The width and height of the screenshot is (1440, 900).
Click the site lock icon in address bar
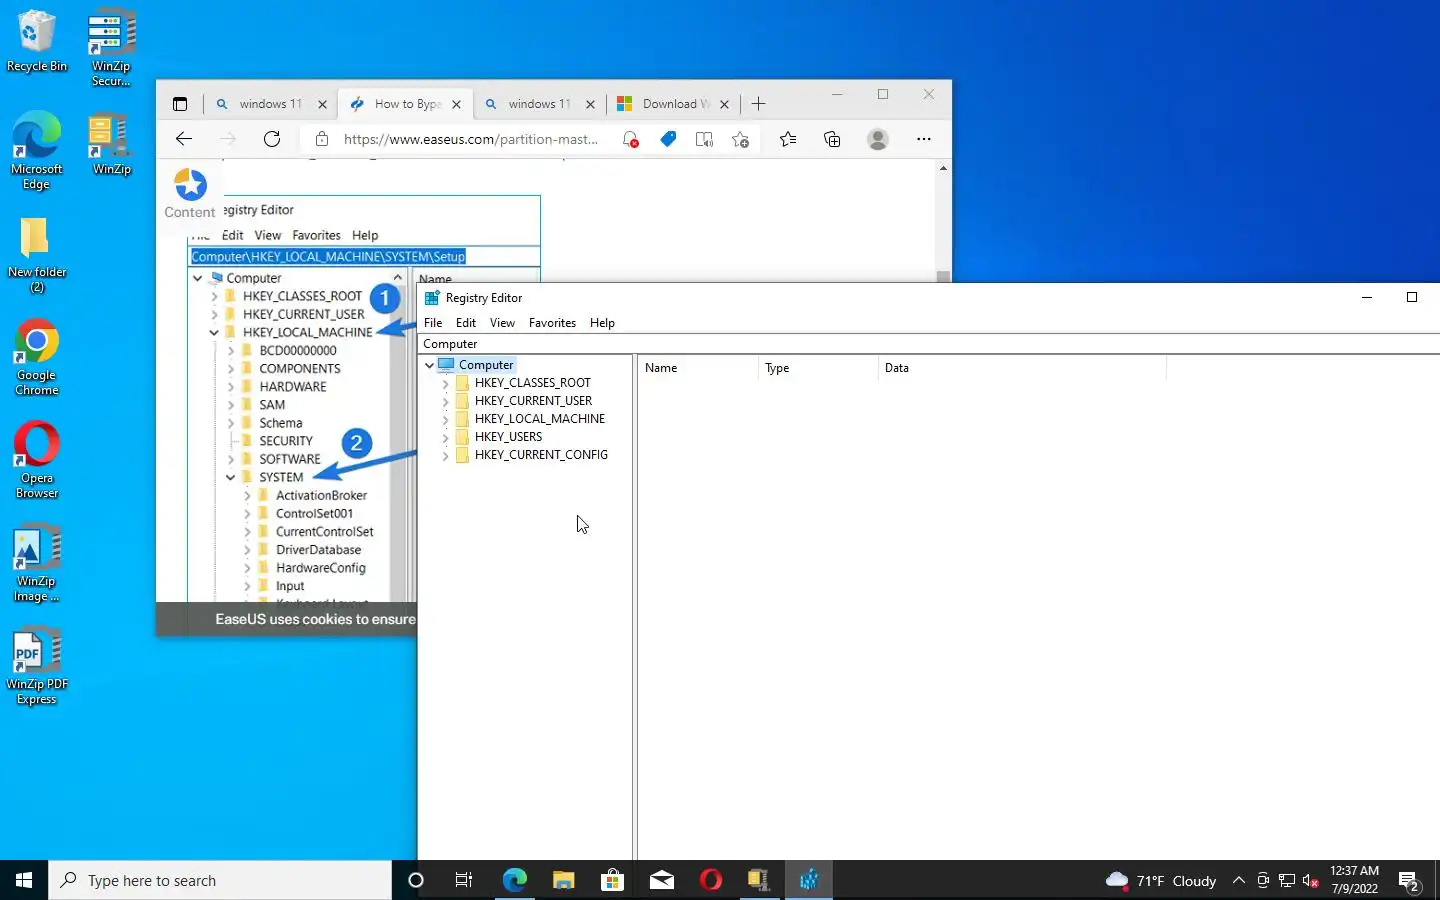tap(322, 139)
